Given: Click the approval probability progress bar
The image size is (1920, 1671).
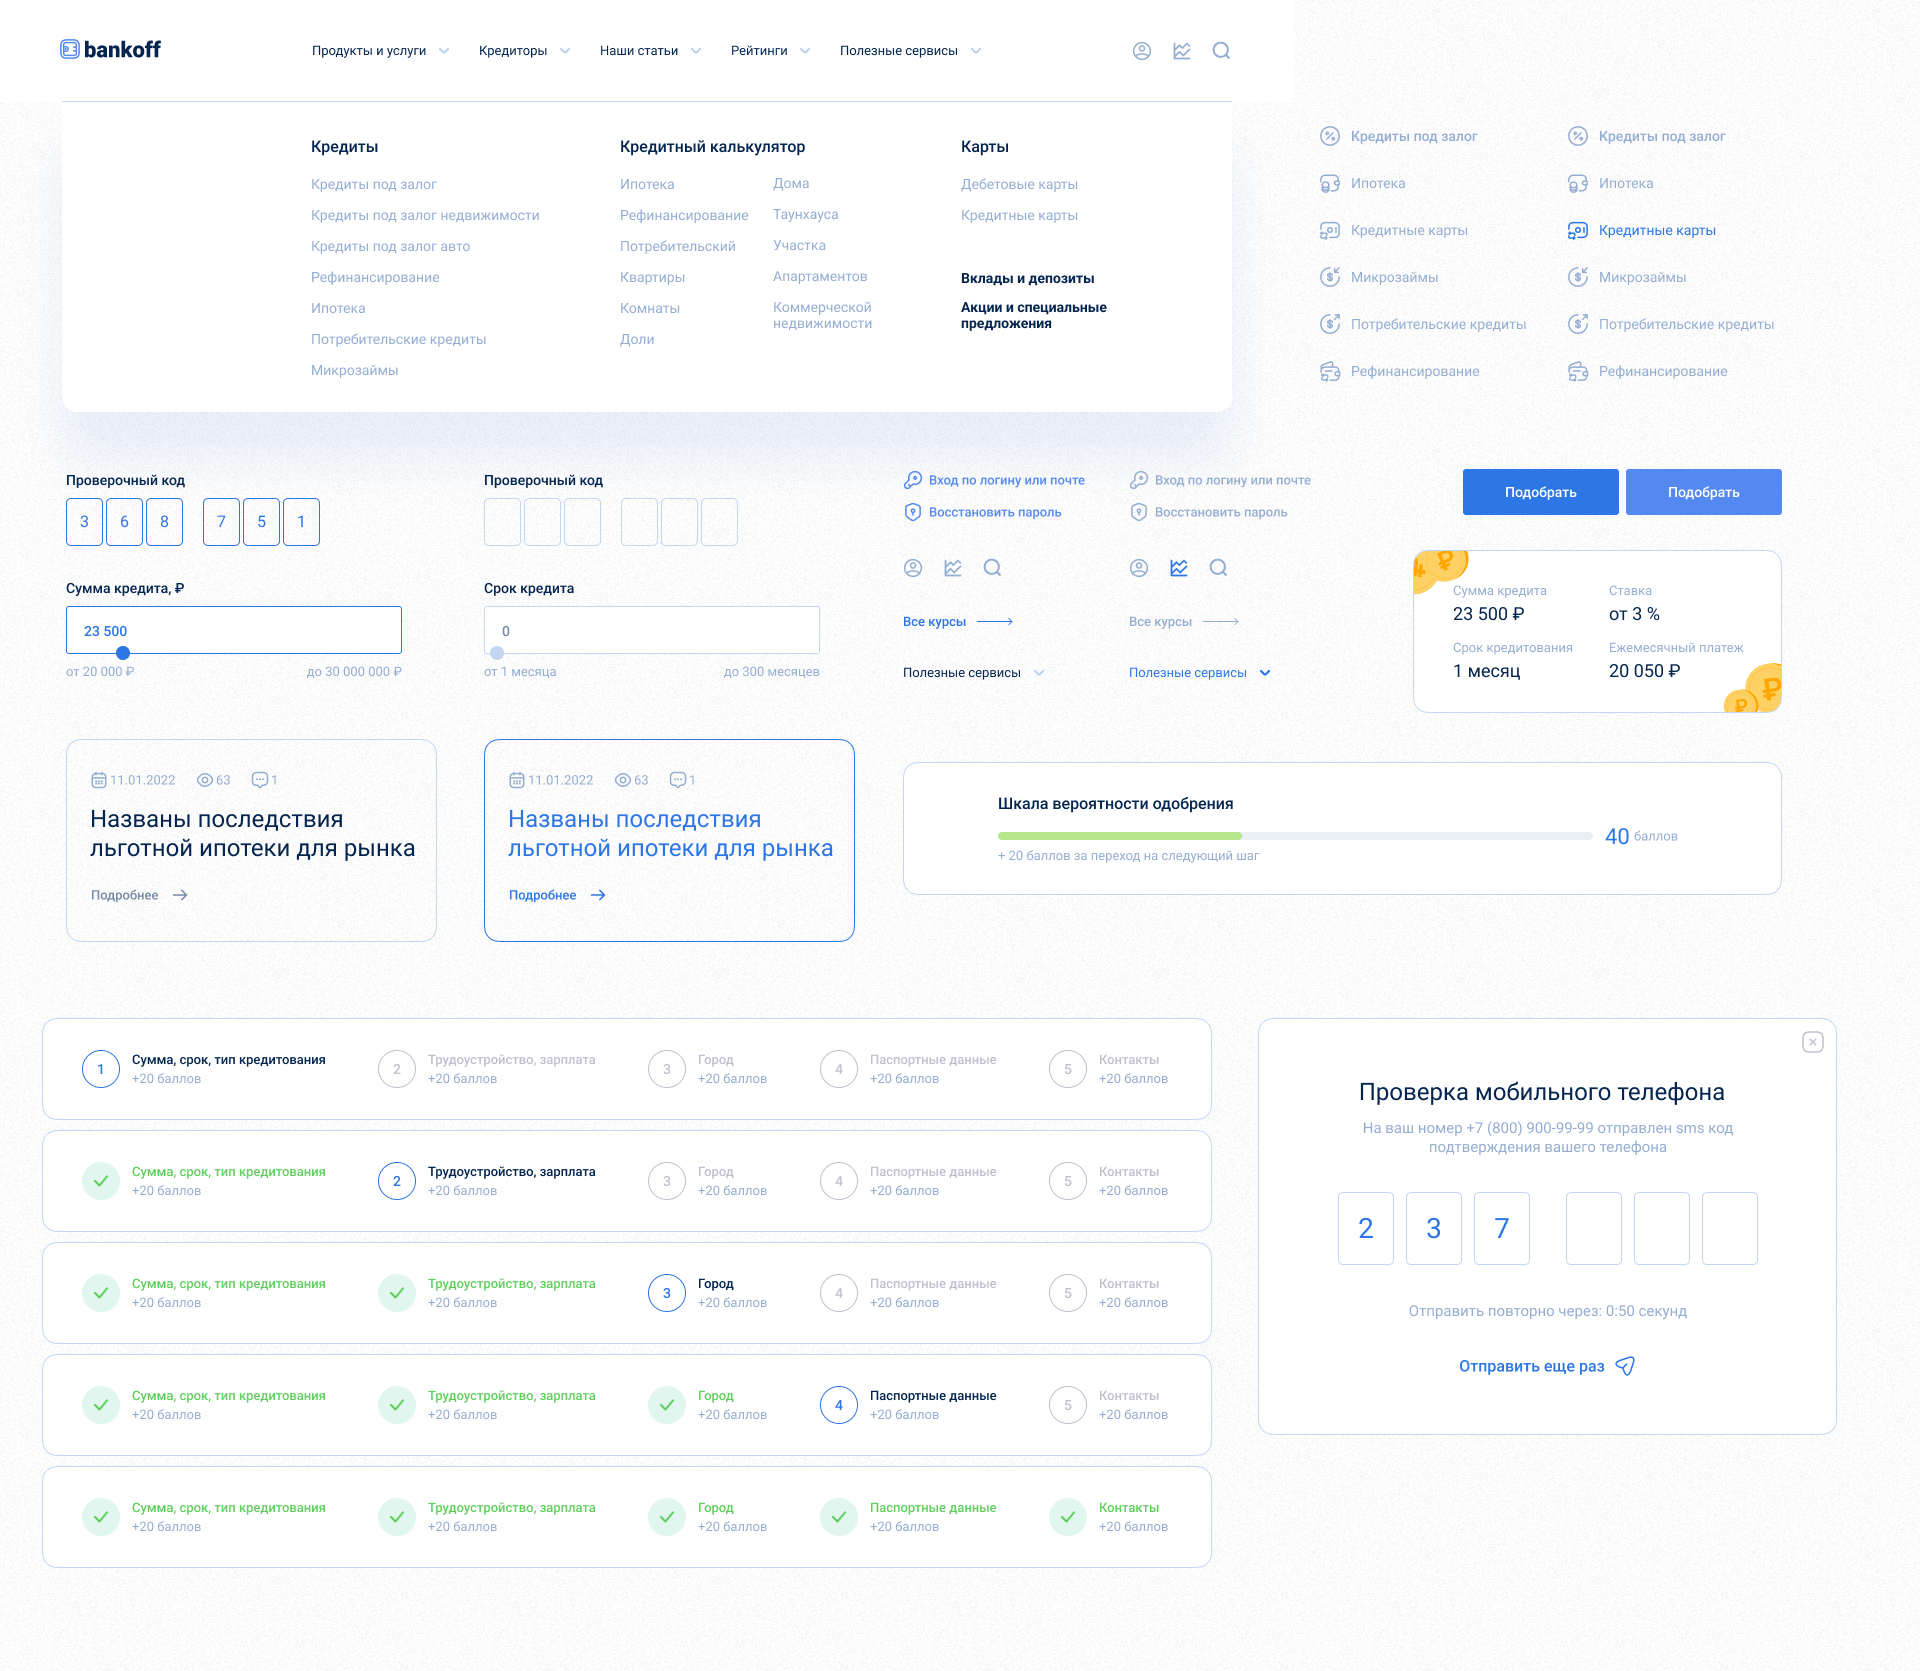Looking at the screenshot, I should (x=1295, y=836).
